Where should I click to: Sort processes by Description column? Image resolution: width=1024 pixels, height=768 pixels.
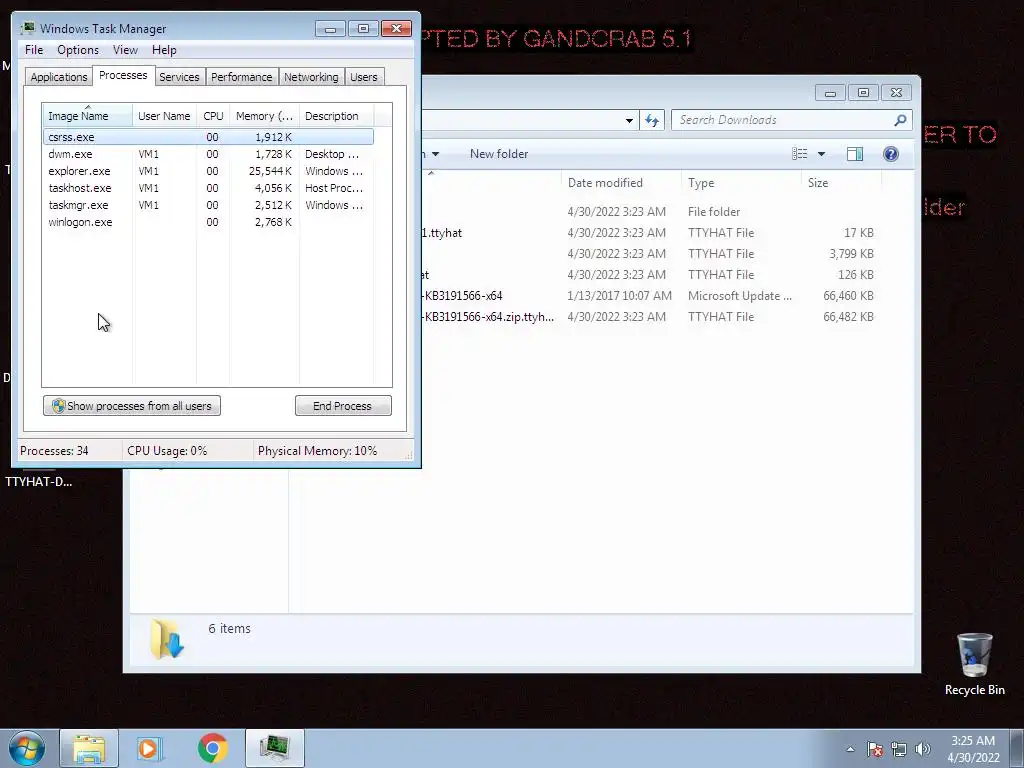coord(336,116)
